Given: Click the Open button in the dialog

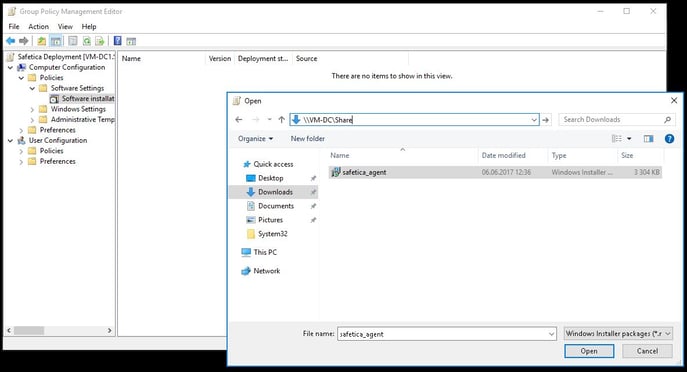Looking at the screenshot, I should [x=589, y=351].
